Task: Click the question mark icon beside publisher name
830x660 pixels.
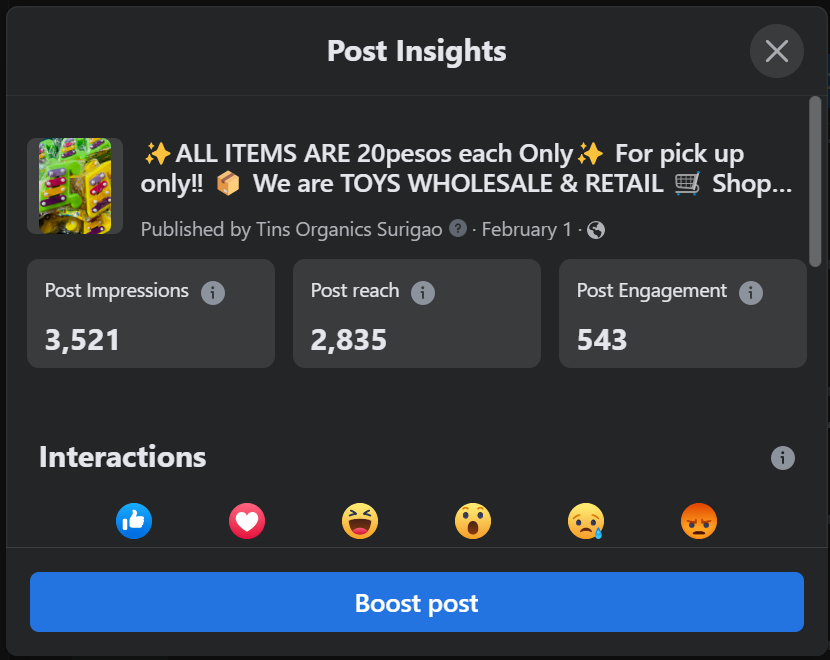Action: coord(458,229)
